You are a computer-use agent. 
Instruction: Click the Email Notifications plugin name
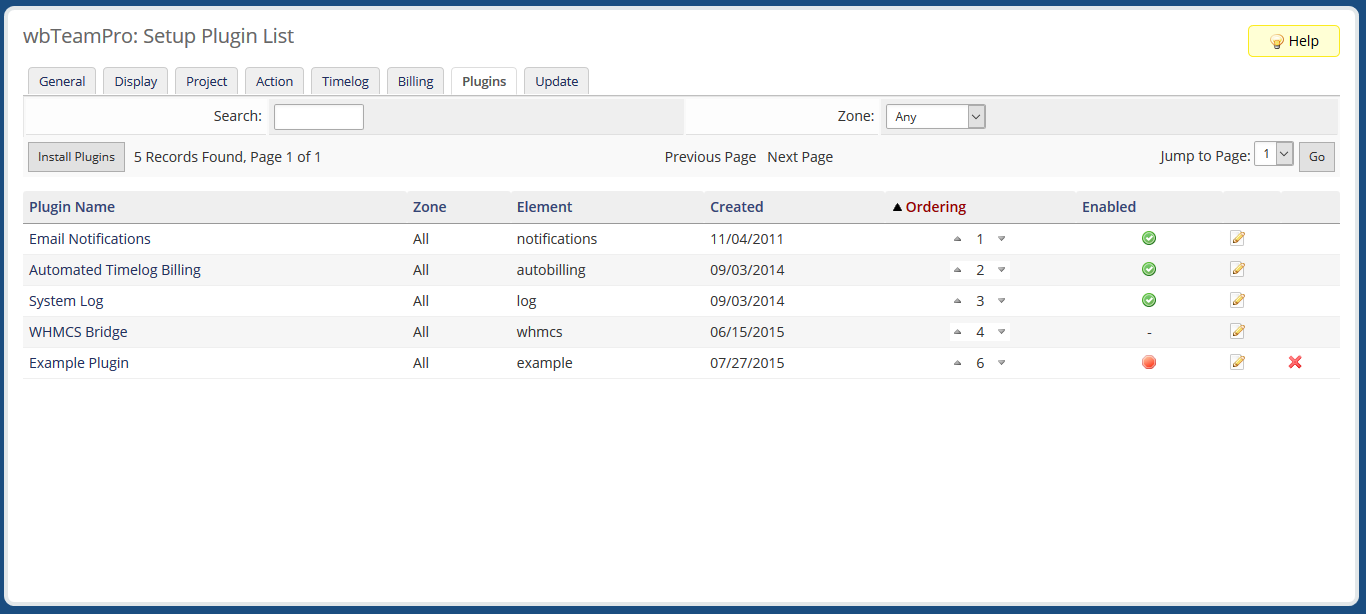click(x=90, y=239)
